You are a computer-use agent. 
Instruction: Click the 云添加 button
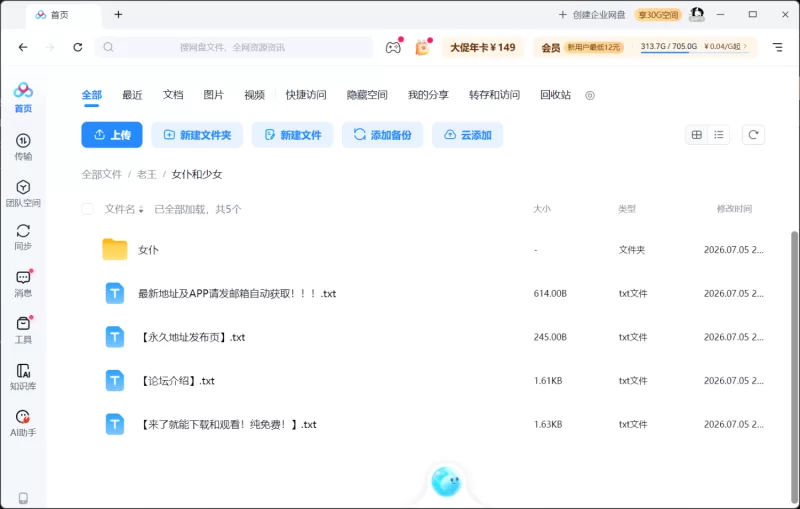click(467, 135)
